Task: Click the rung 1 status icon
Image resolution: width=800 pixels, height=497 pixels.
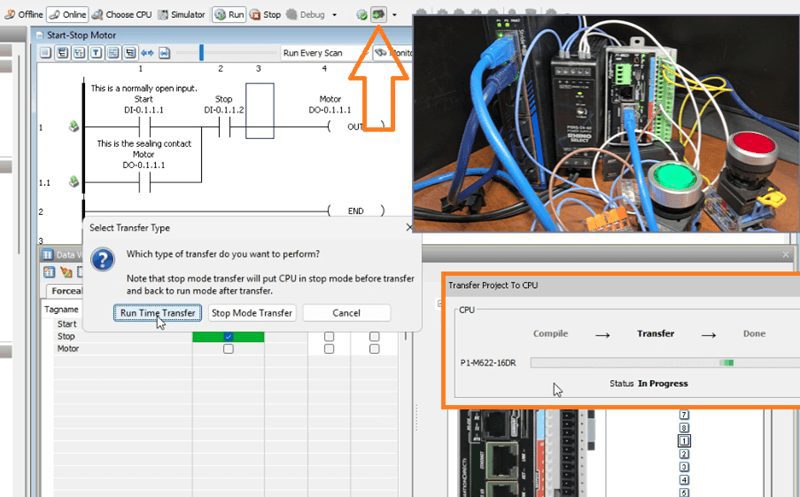Action: pos(73,128)
